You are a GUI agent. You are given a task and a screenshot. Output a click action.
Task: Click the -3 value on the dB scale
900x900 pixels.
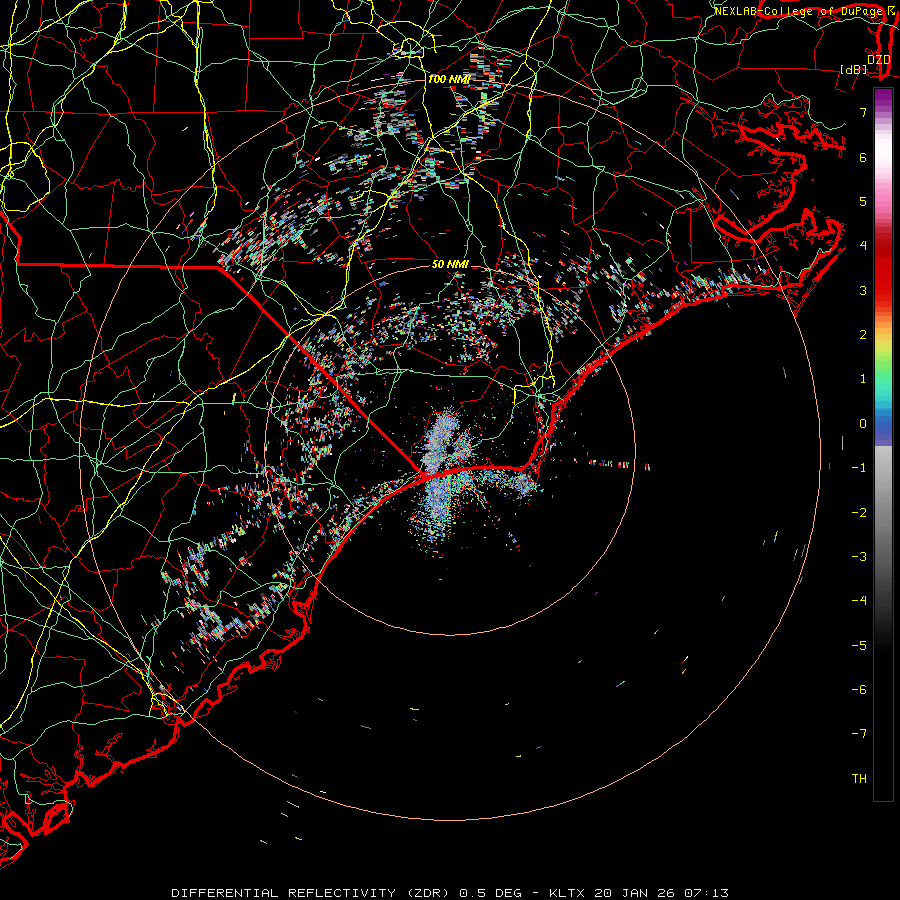859,557
